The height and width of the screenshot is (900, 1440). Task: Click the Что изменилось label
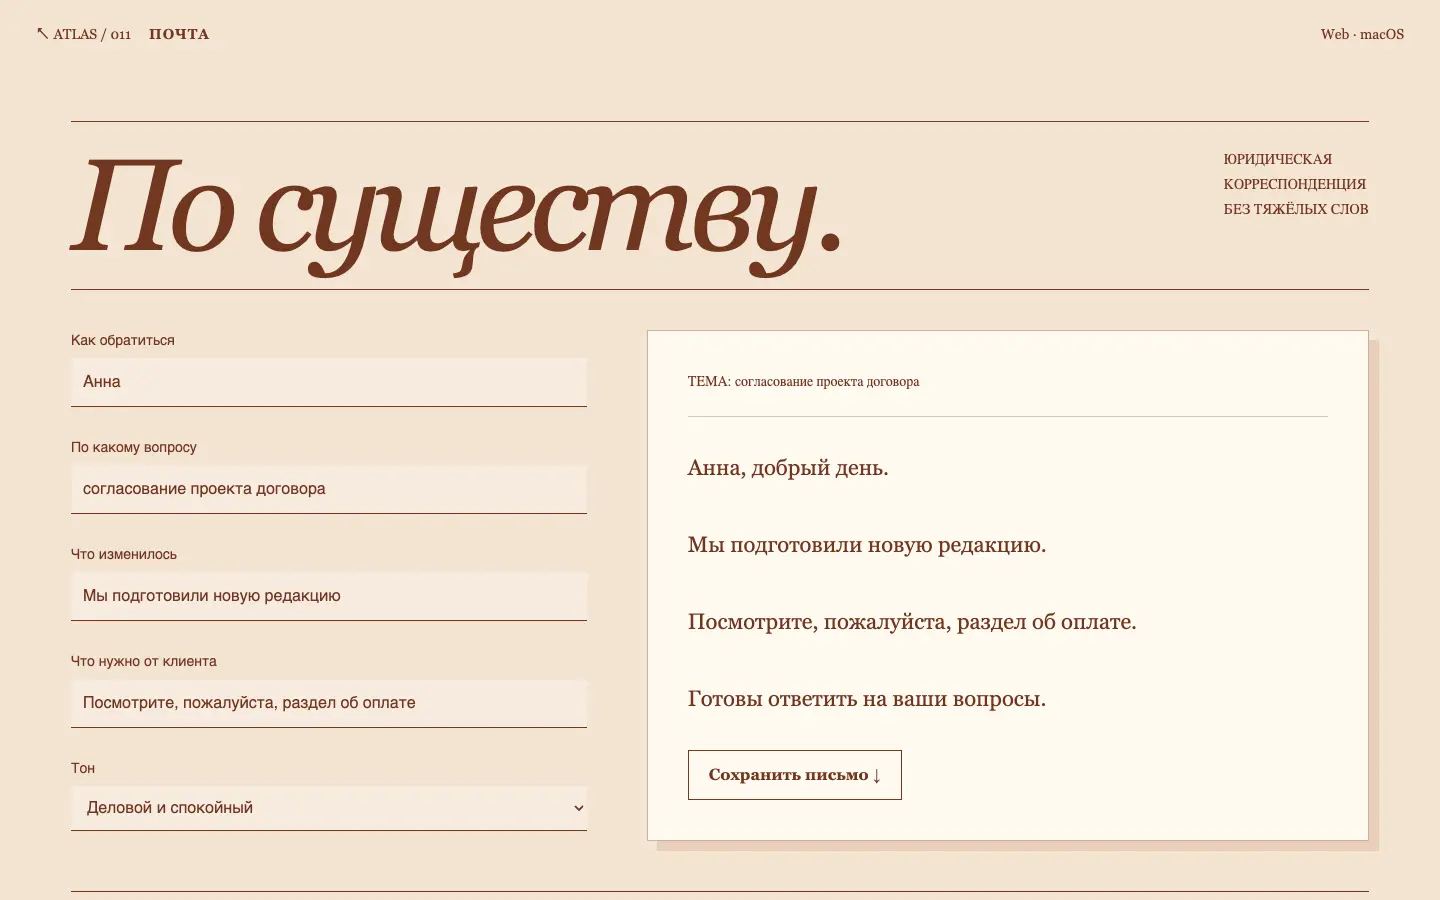tap(124, 554)
